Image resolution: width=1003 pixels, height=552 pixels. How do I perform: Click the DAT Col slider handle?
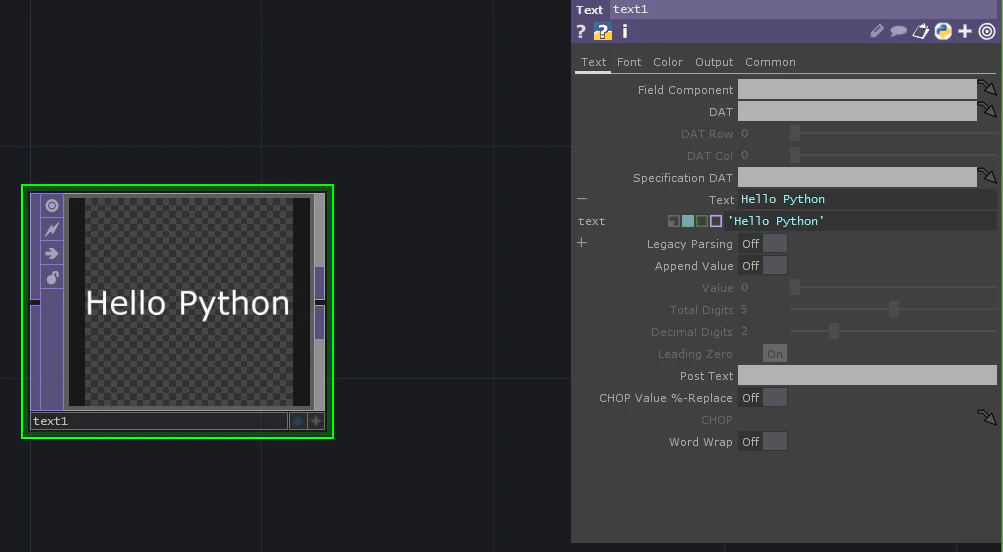[795, 155]
